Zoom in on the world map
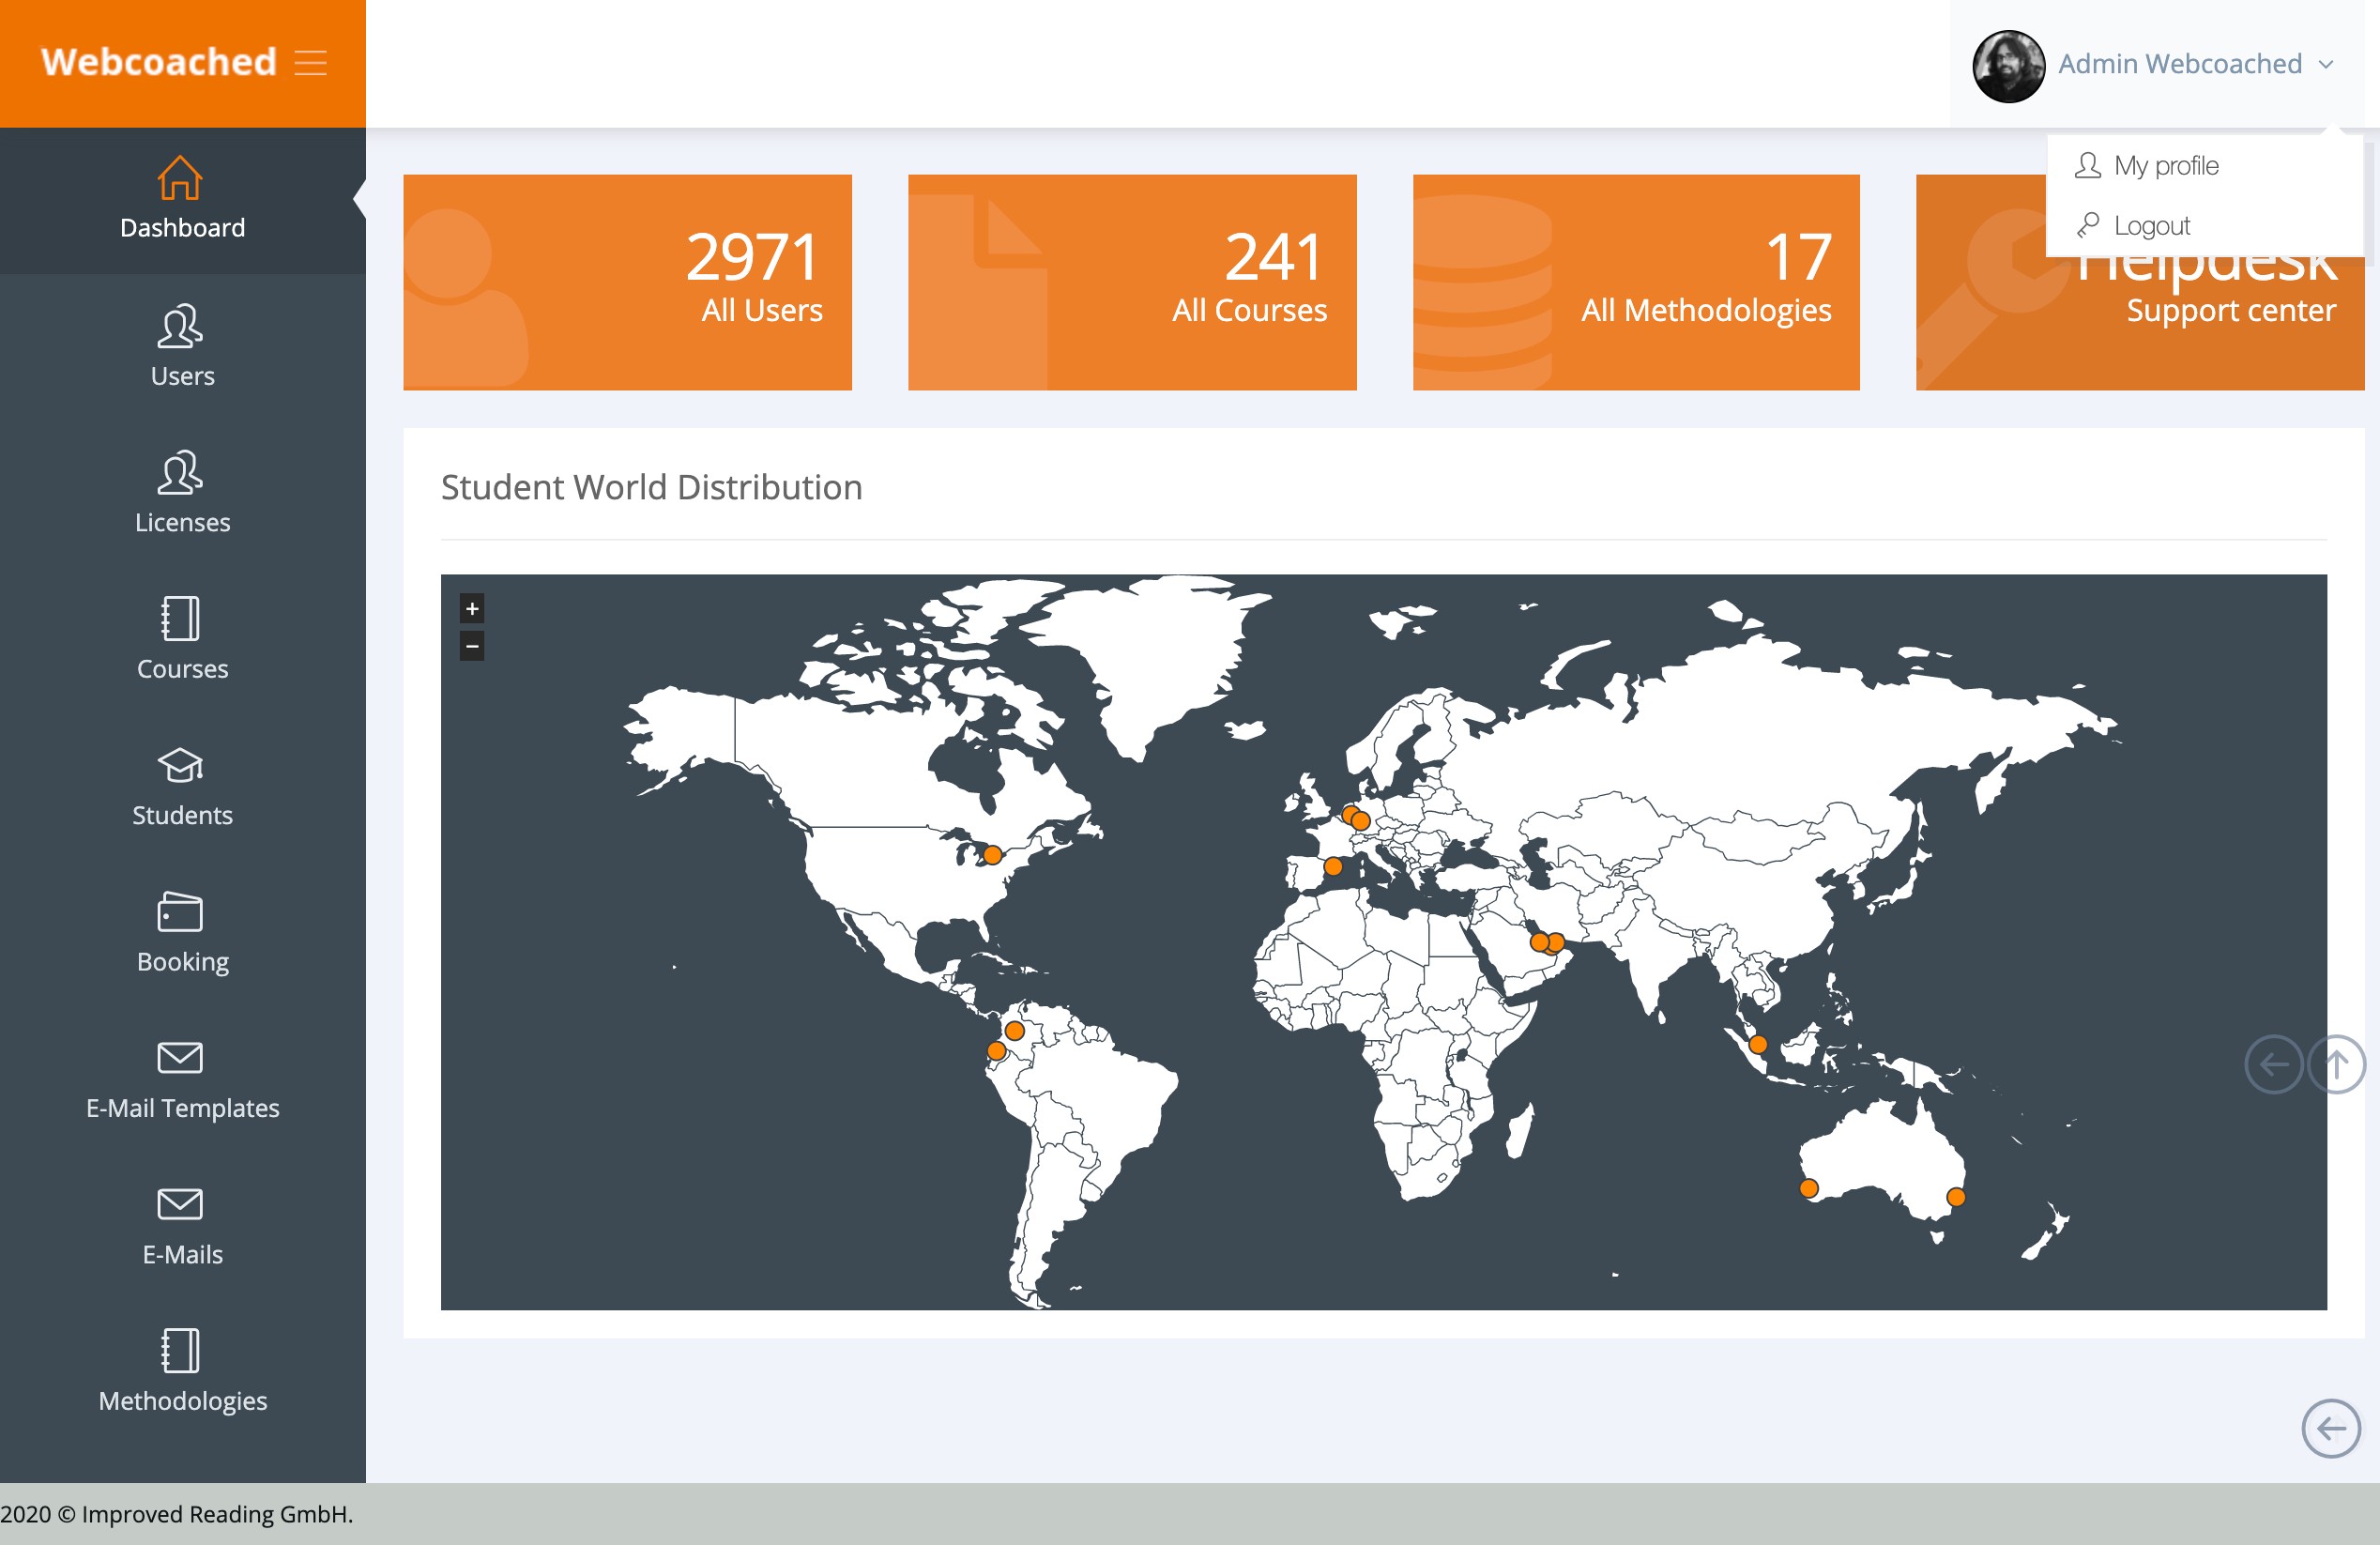The image size is (2380, 1545). point(472,608)
